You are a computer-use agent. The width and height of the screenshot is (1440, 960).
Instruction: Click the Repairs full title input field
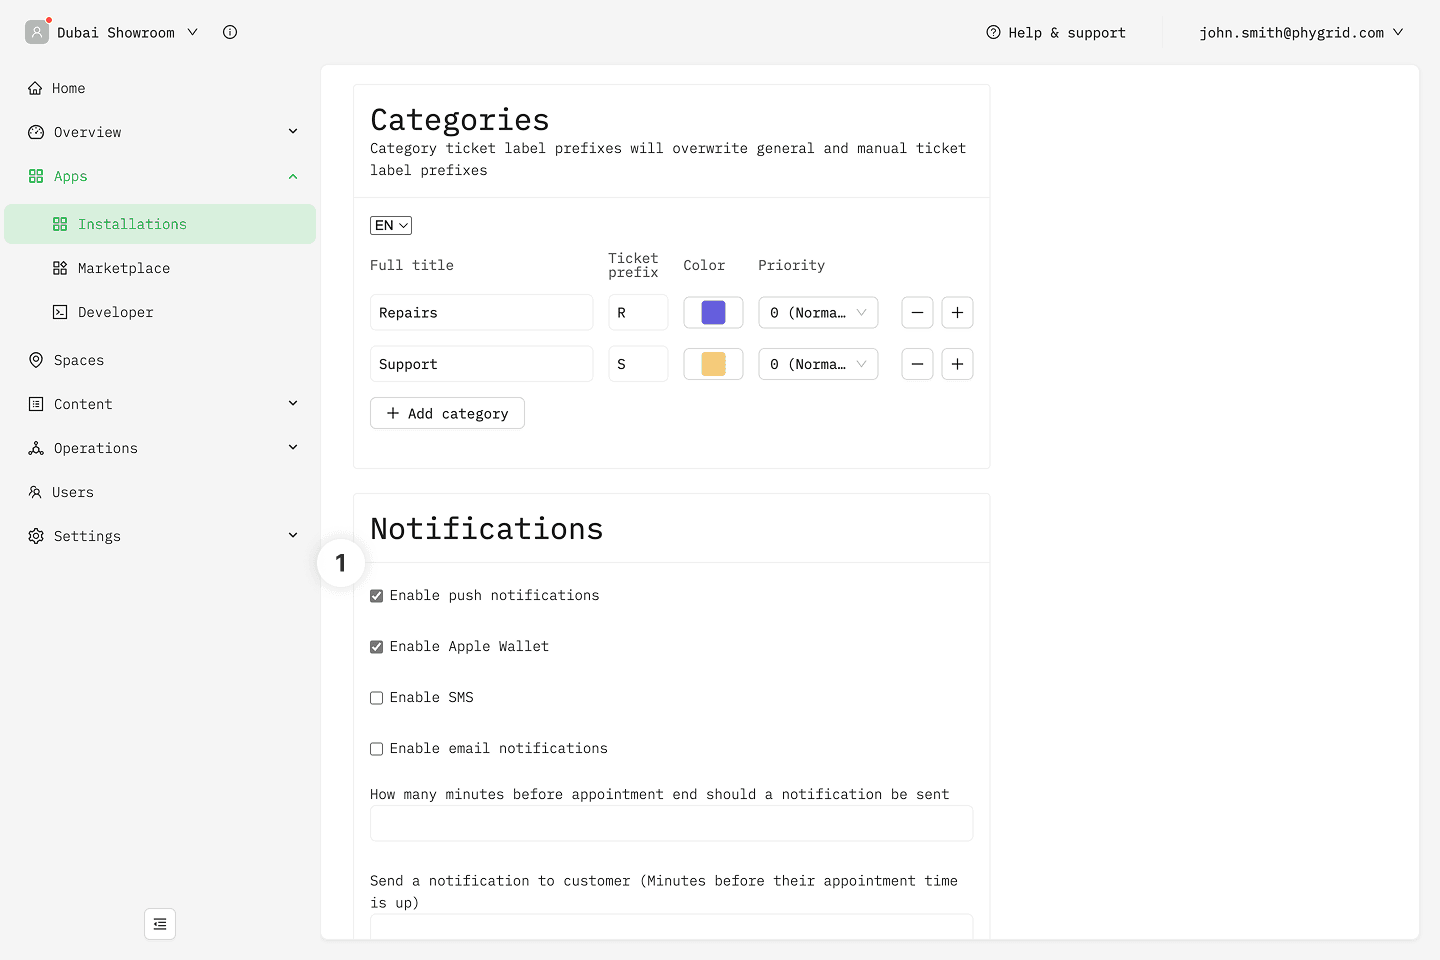[x=481, y=313]
